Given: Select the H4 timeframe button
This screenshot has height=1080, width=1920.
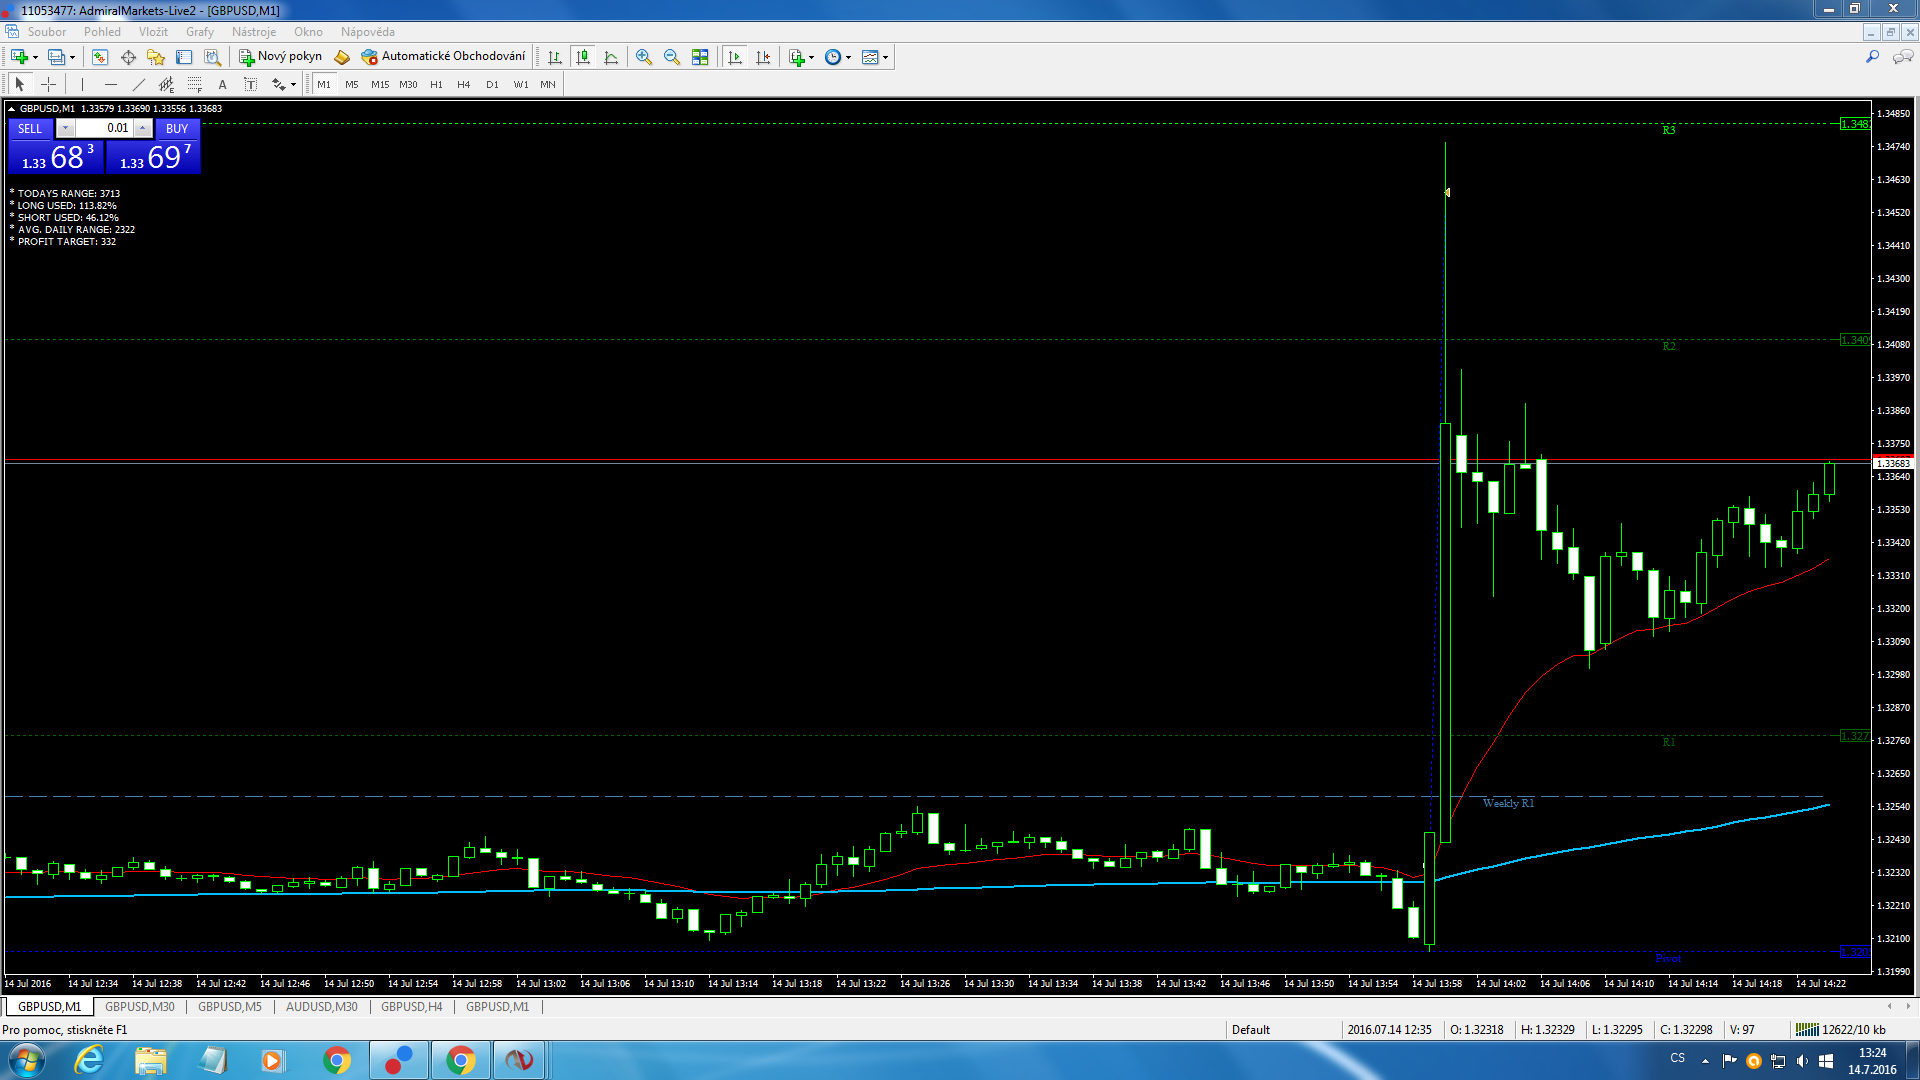Looking at the screenshot, I should click(463, 85).
